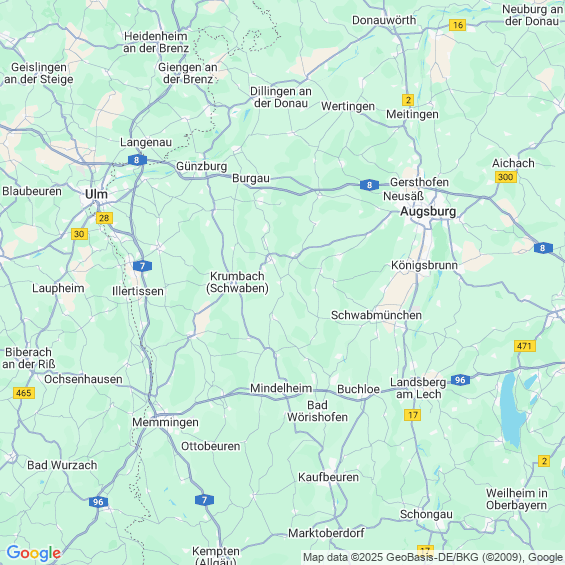Image resolution: width=565 pixels, height=565 pixels.
Task: Click the B465 road marker near Ochsenhausen
Action: pos(24,392)
